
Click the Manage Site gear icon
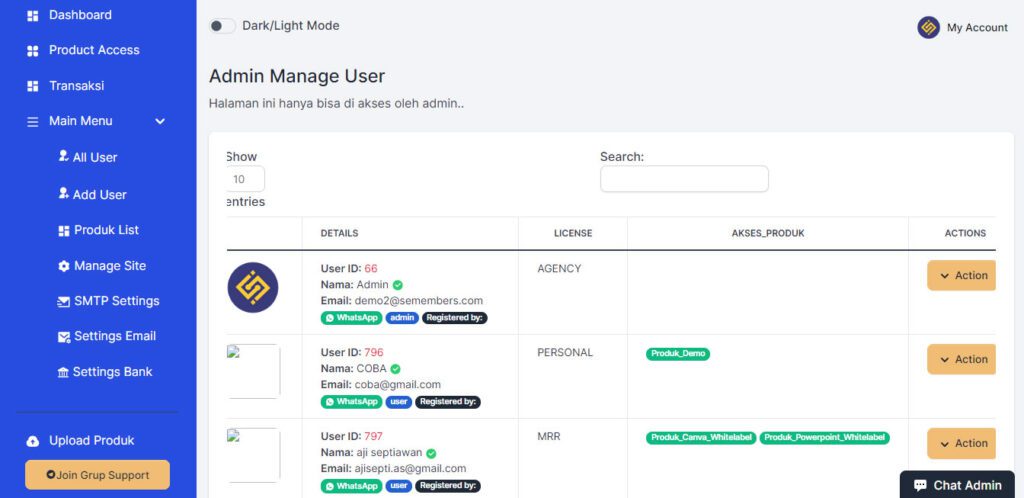(x=64, y=266)
